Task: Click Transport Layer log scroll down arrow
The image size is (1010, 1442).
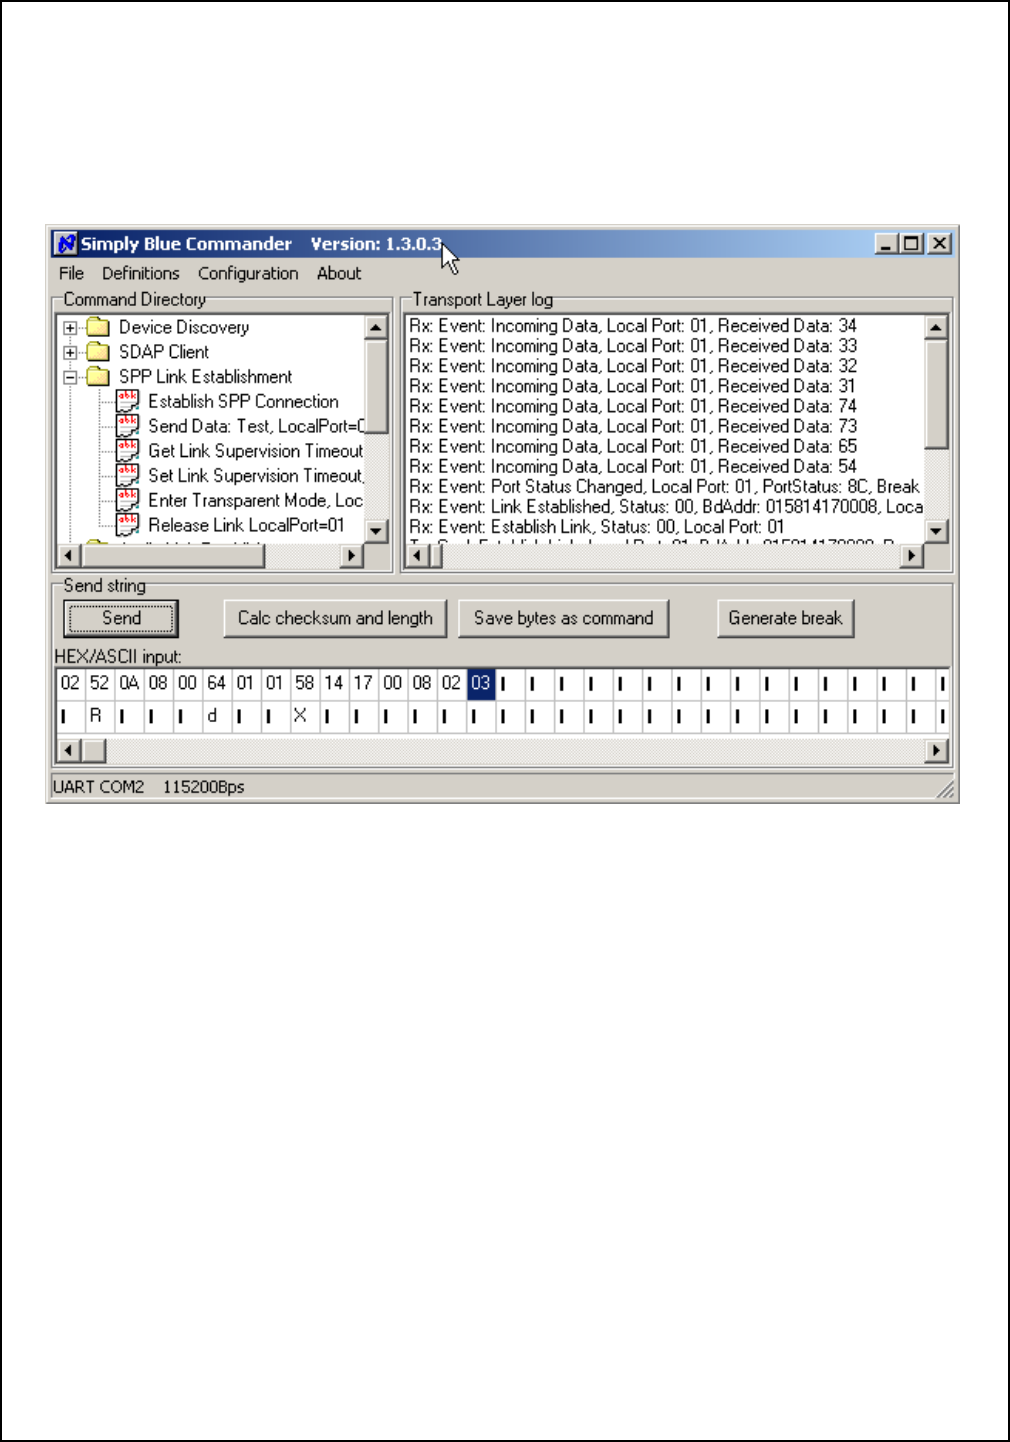Action: [x=936, y=531]
